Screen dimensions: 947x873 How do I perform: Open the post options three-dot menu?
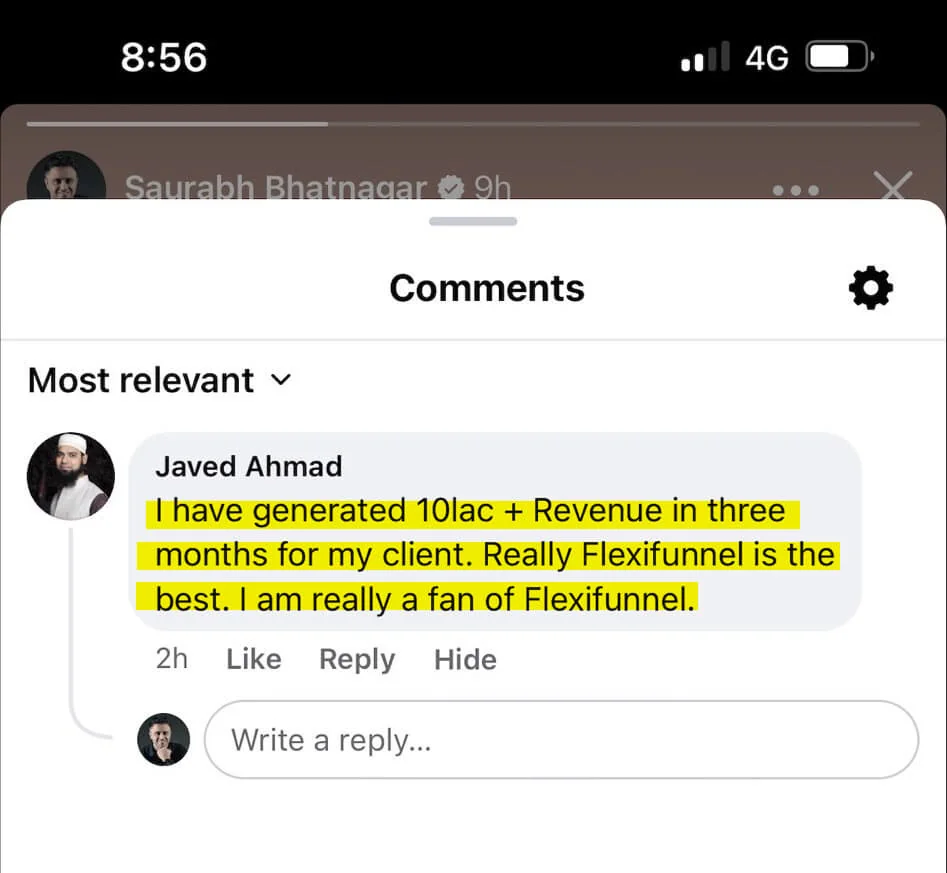pyautogui.click(x=795, y=189)
